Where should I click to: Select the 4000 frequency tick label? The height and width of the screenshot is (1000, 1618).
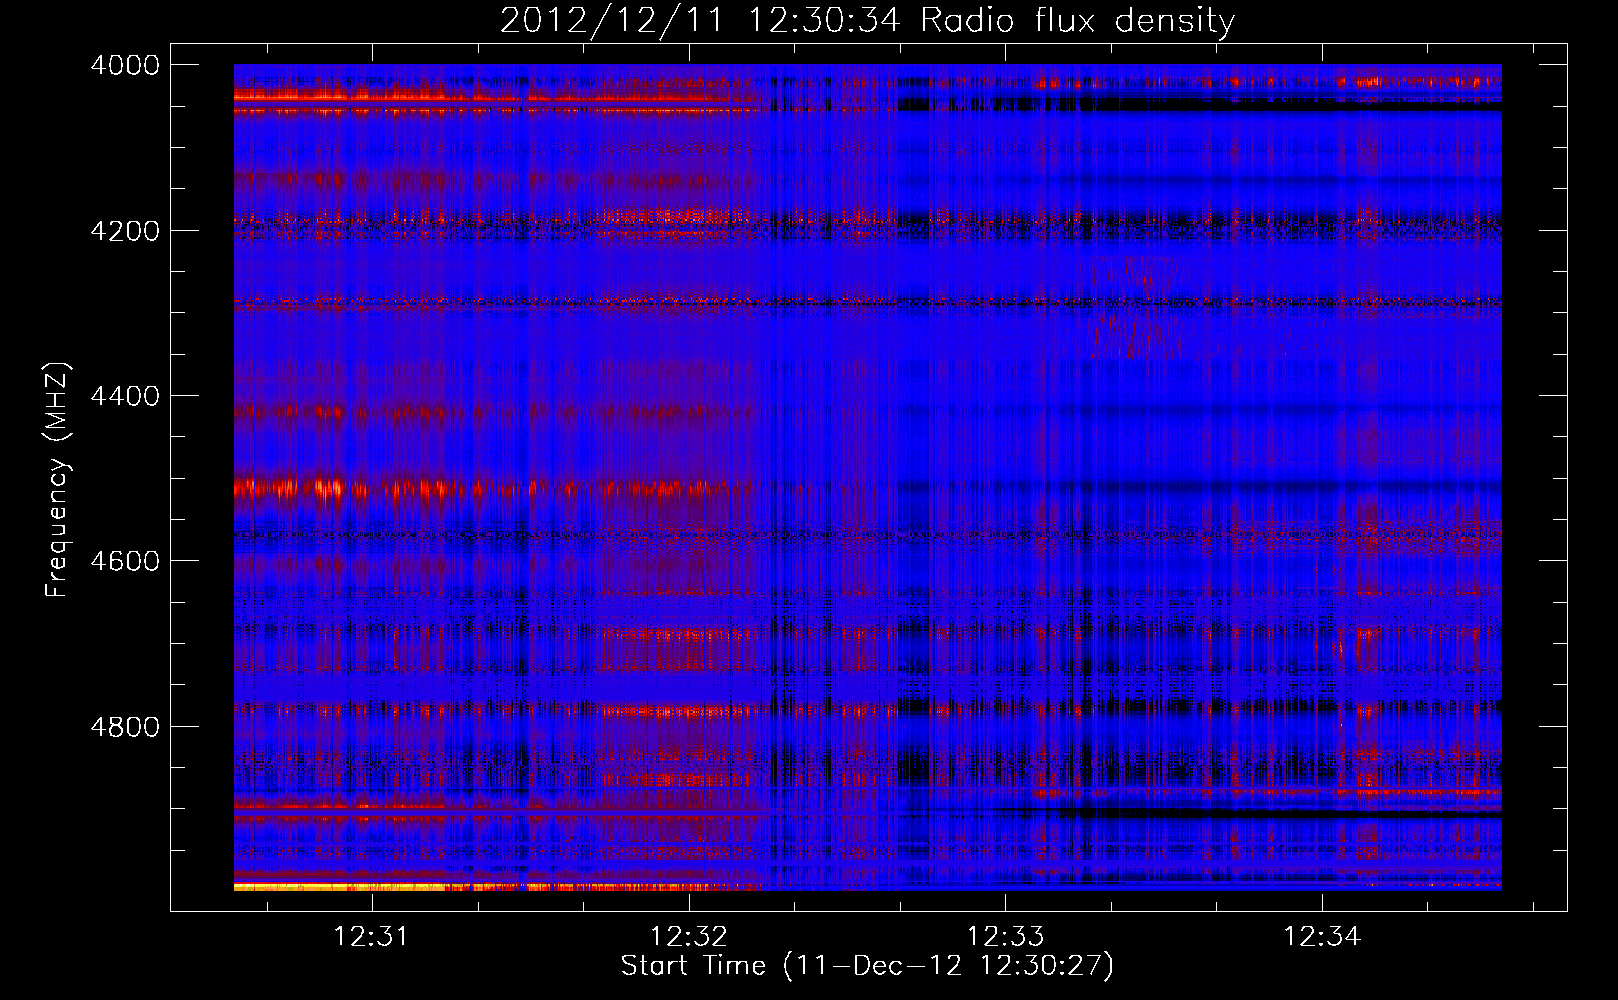tap(125, 65)
